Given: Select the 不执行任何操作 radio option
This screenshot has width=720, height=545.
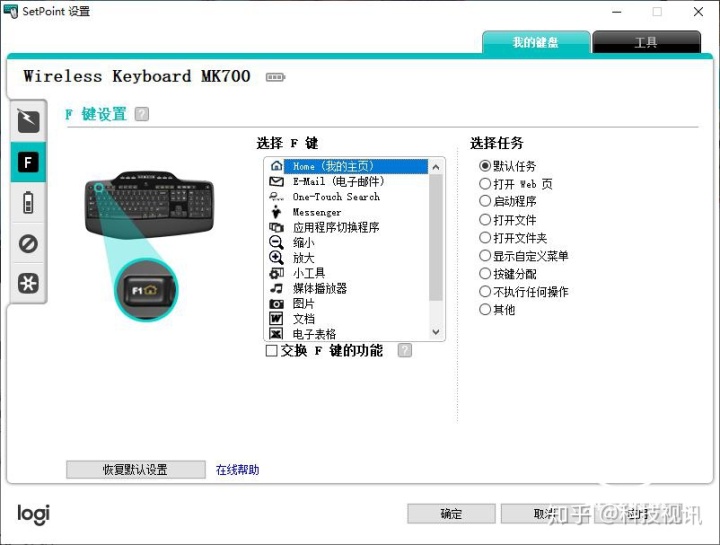Looking at the screenshot, I should pyautogui.click(x=485, y=291).
